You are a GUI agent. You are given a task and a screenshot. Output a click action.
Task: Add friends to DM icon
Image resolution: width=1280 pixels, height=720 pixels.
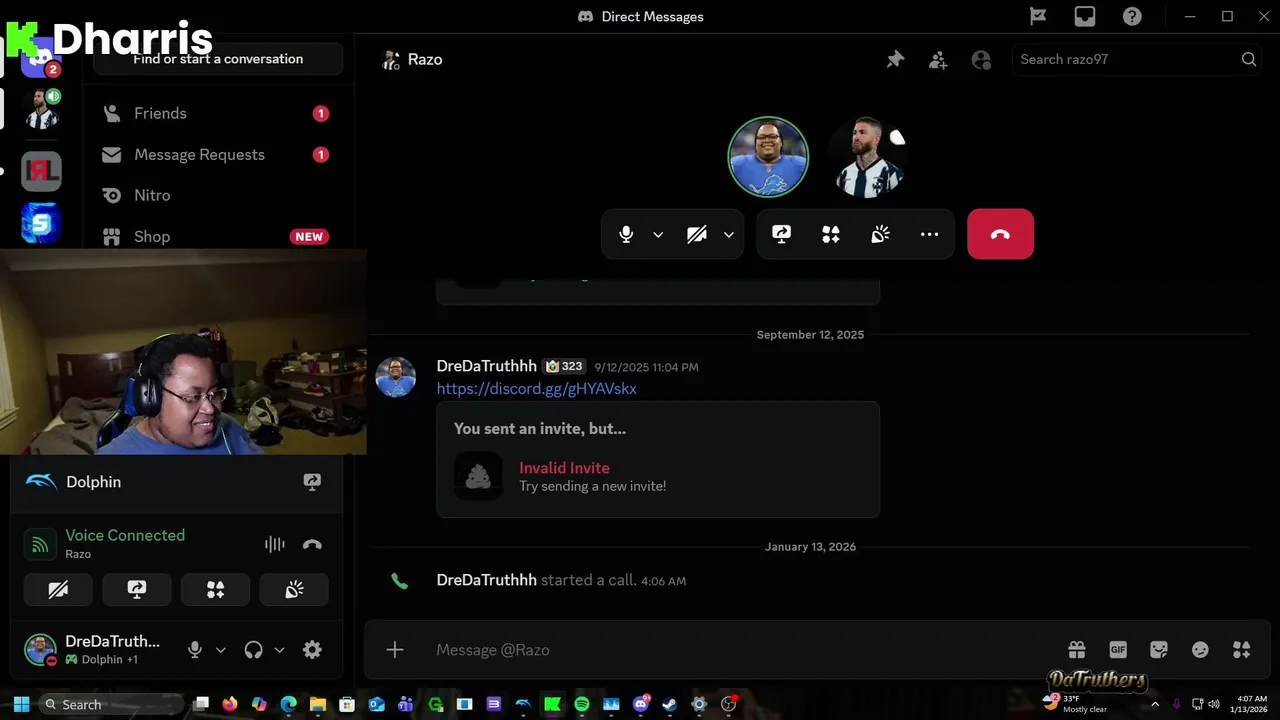point(938,60)
